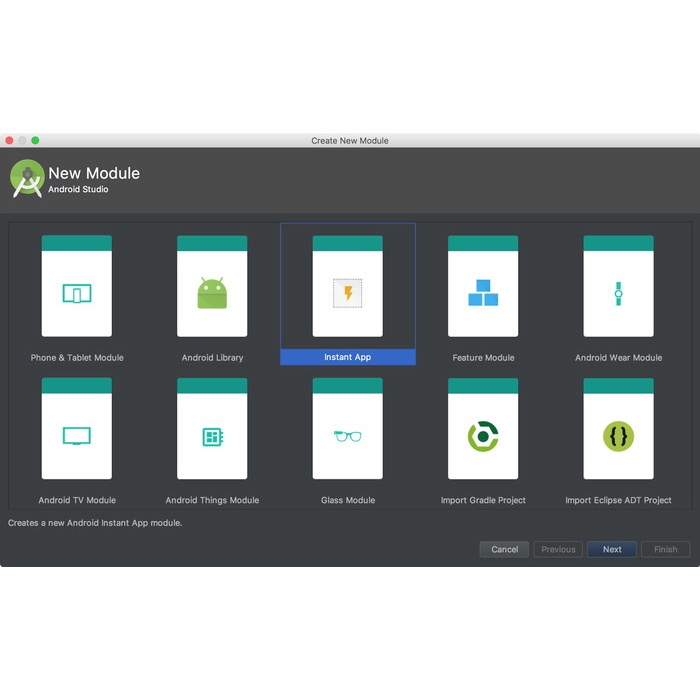This screenshot has height=700, width=700.
Task: Click the highlighted 'Instant App' label
Action: point(347,357)
